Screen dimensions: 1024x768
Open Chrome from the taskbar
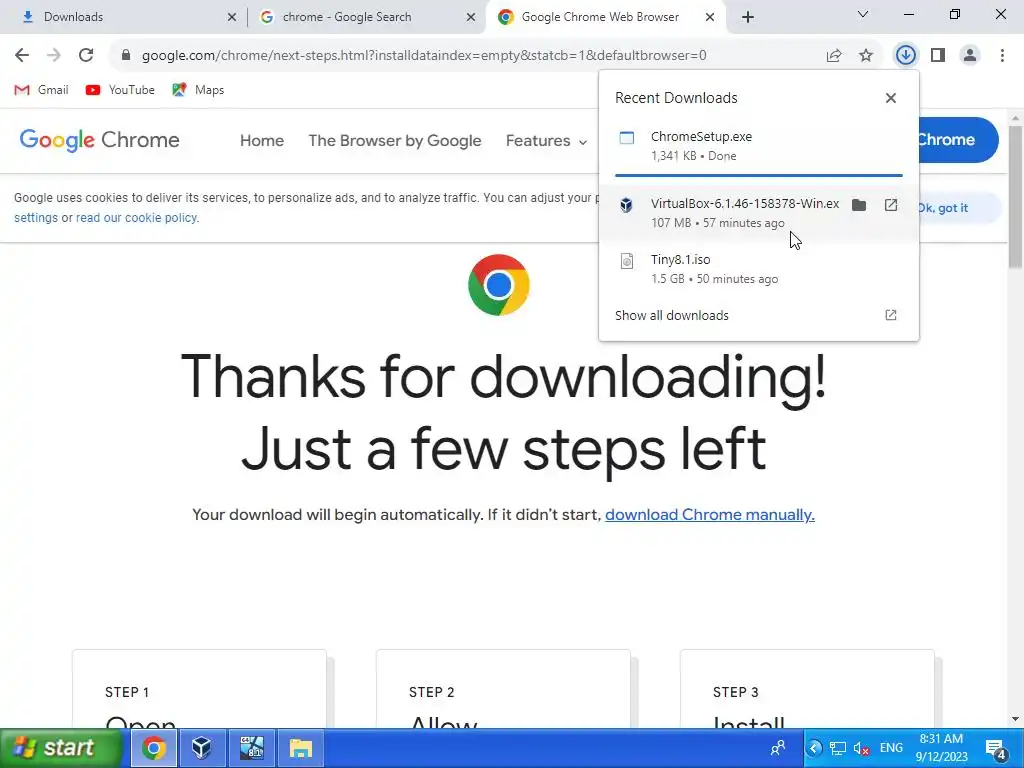coord(153,748)
